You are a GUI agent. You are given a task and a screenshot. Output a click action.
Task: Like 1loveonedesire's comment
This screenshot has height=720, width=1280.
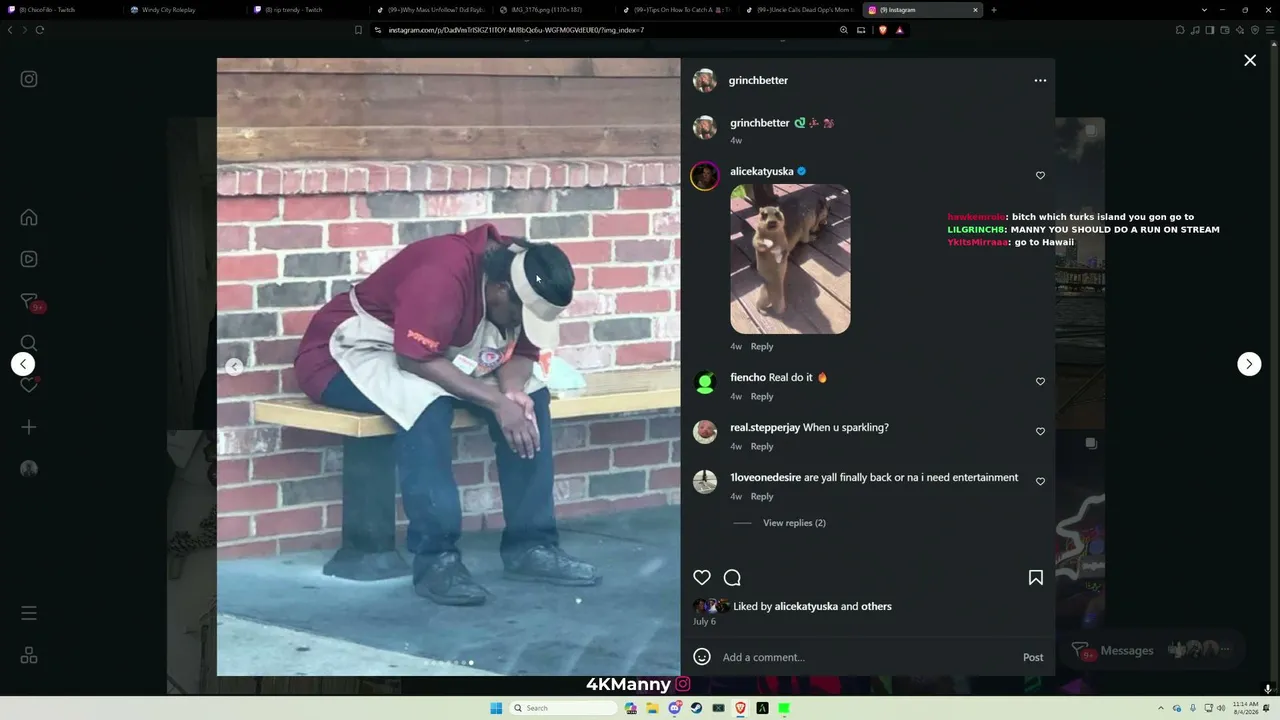coord(1040,482)
